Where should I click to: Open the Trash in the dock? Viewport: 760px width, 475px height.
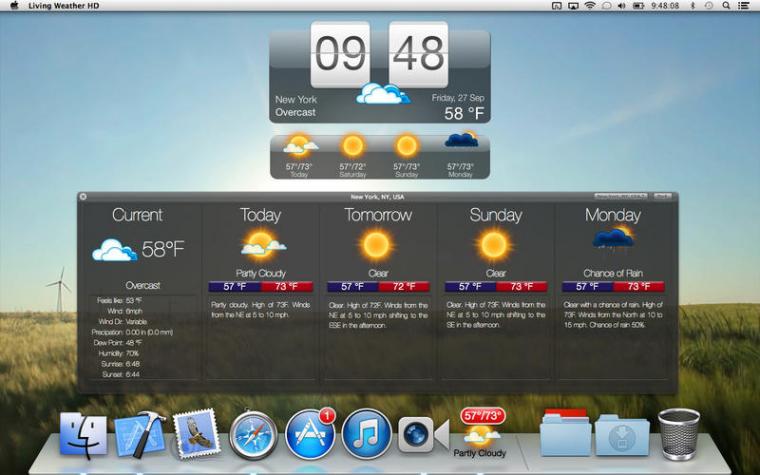click(x=679, y=434)
